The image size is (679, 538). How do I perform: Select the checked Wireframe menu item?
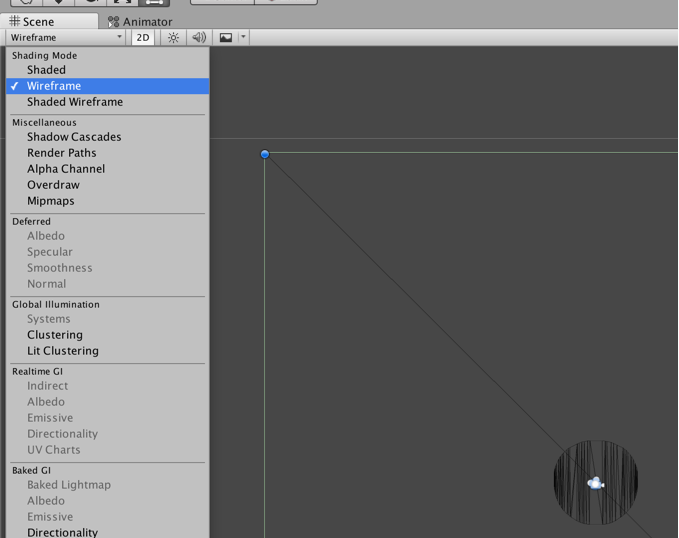point(108,86)
